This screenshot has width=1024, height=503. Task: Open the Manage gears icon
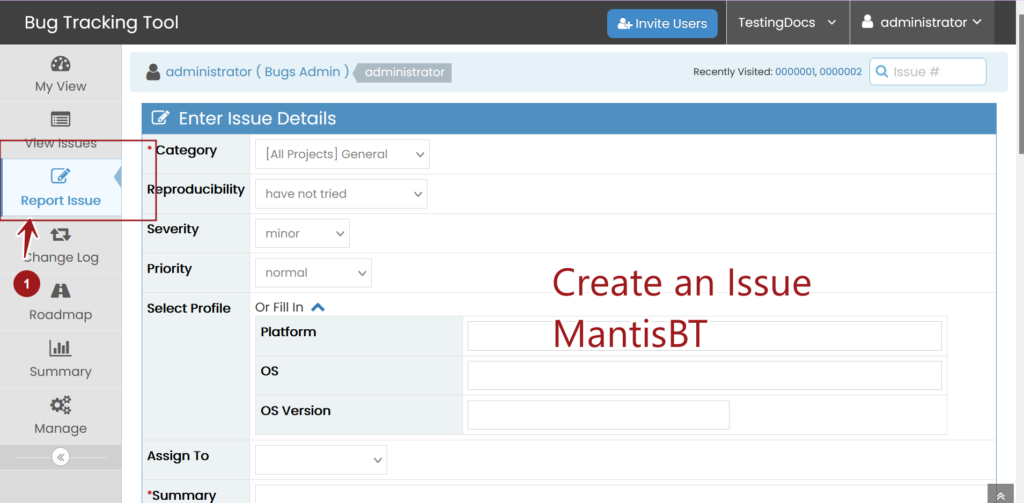(x=60, y=405)
